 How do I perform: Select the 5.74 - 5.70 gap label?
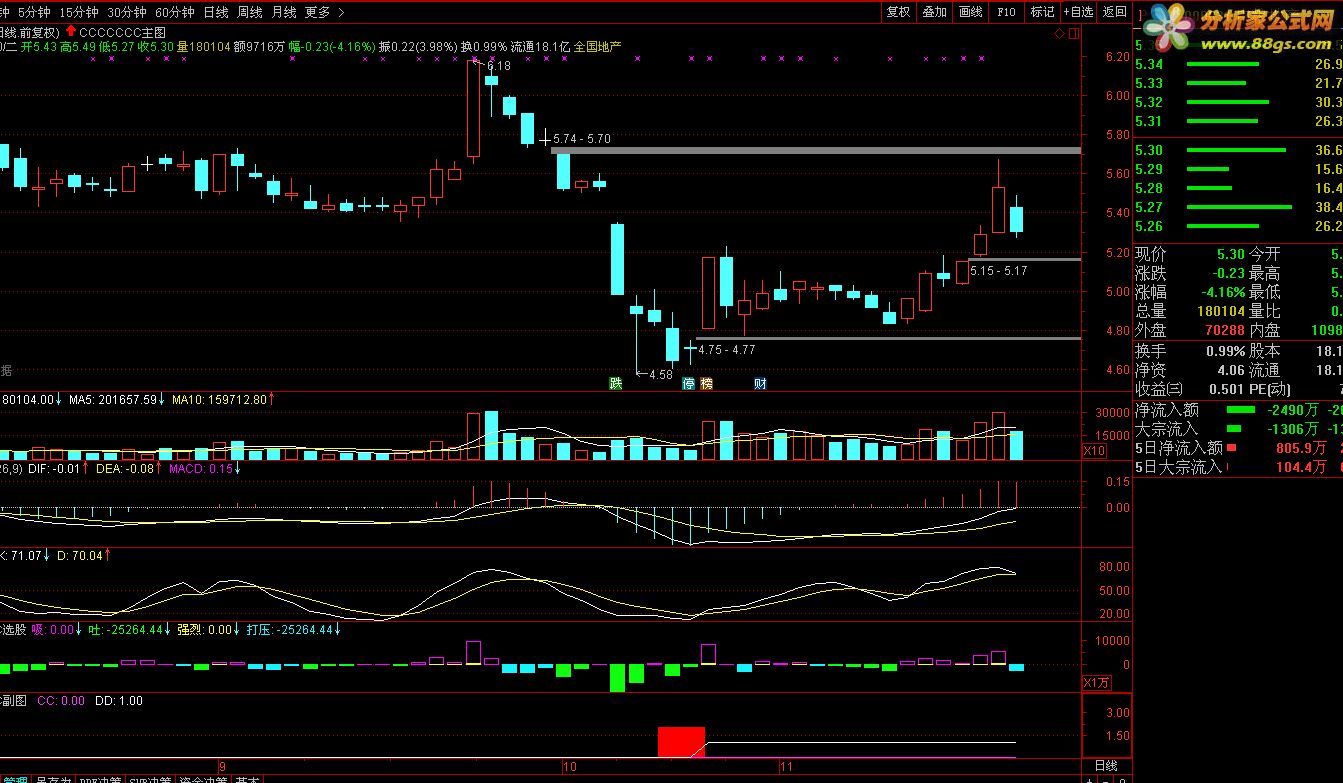581,139
